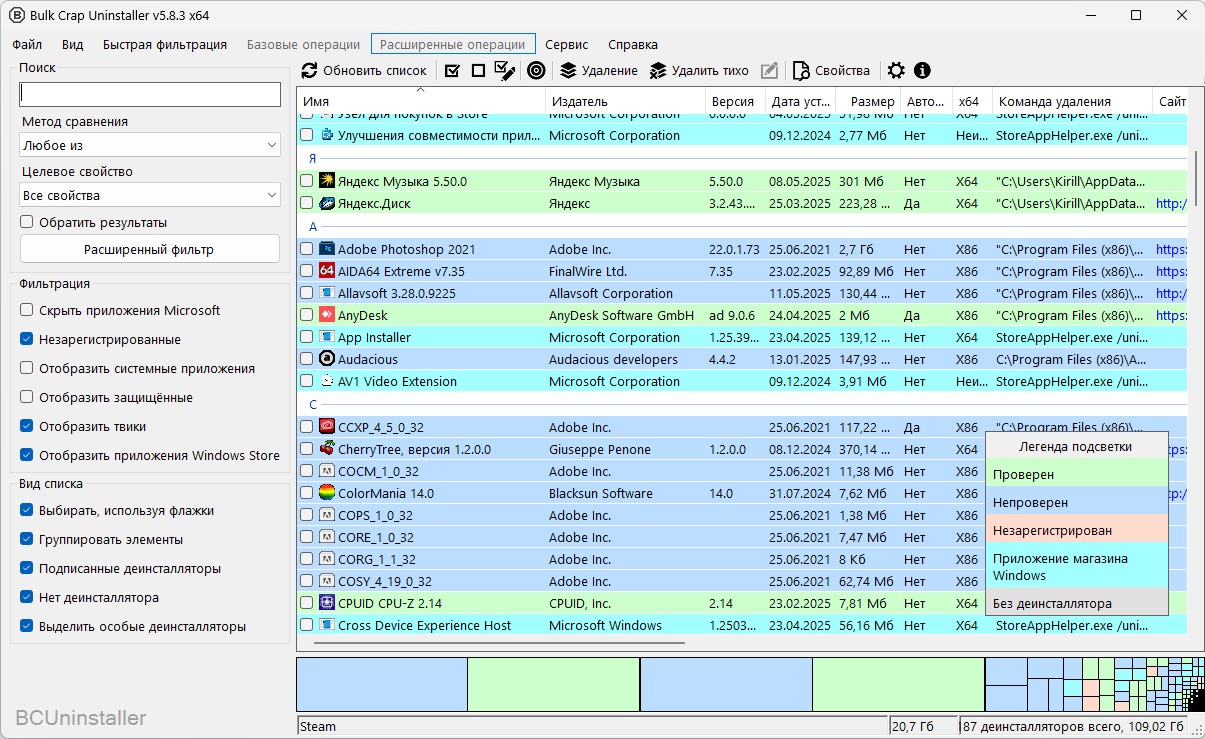Tick the checkbox for AnyDesk row
This screenshot has width=1205, height=739.
(x=307, y=315)
